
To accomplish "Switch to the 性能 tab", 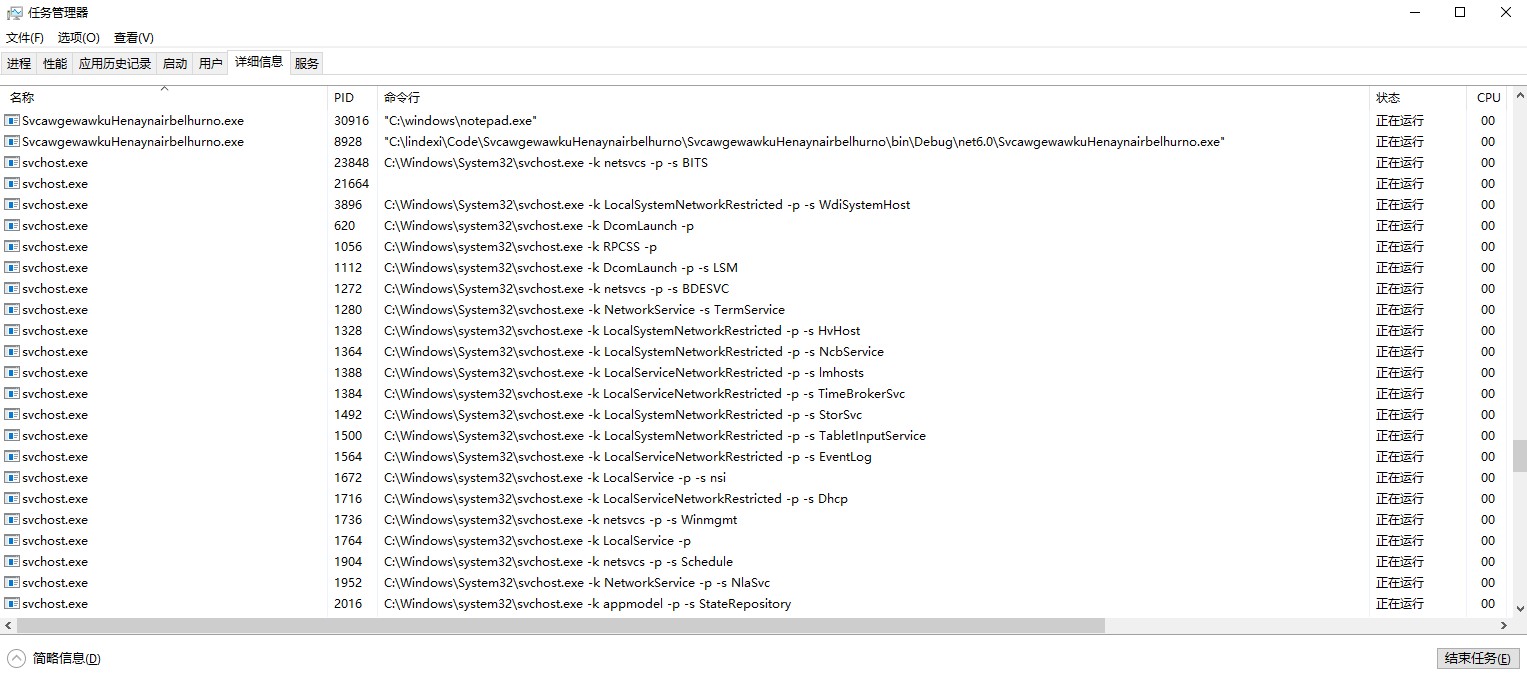I will coord(55,63).
